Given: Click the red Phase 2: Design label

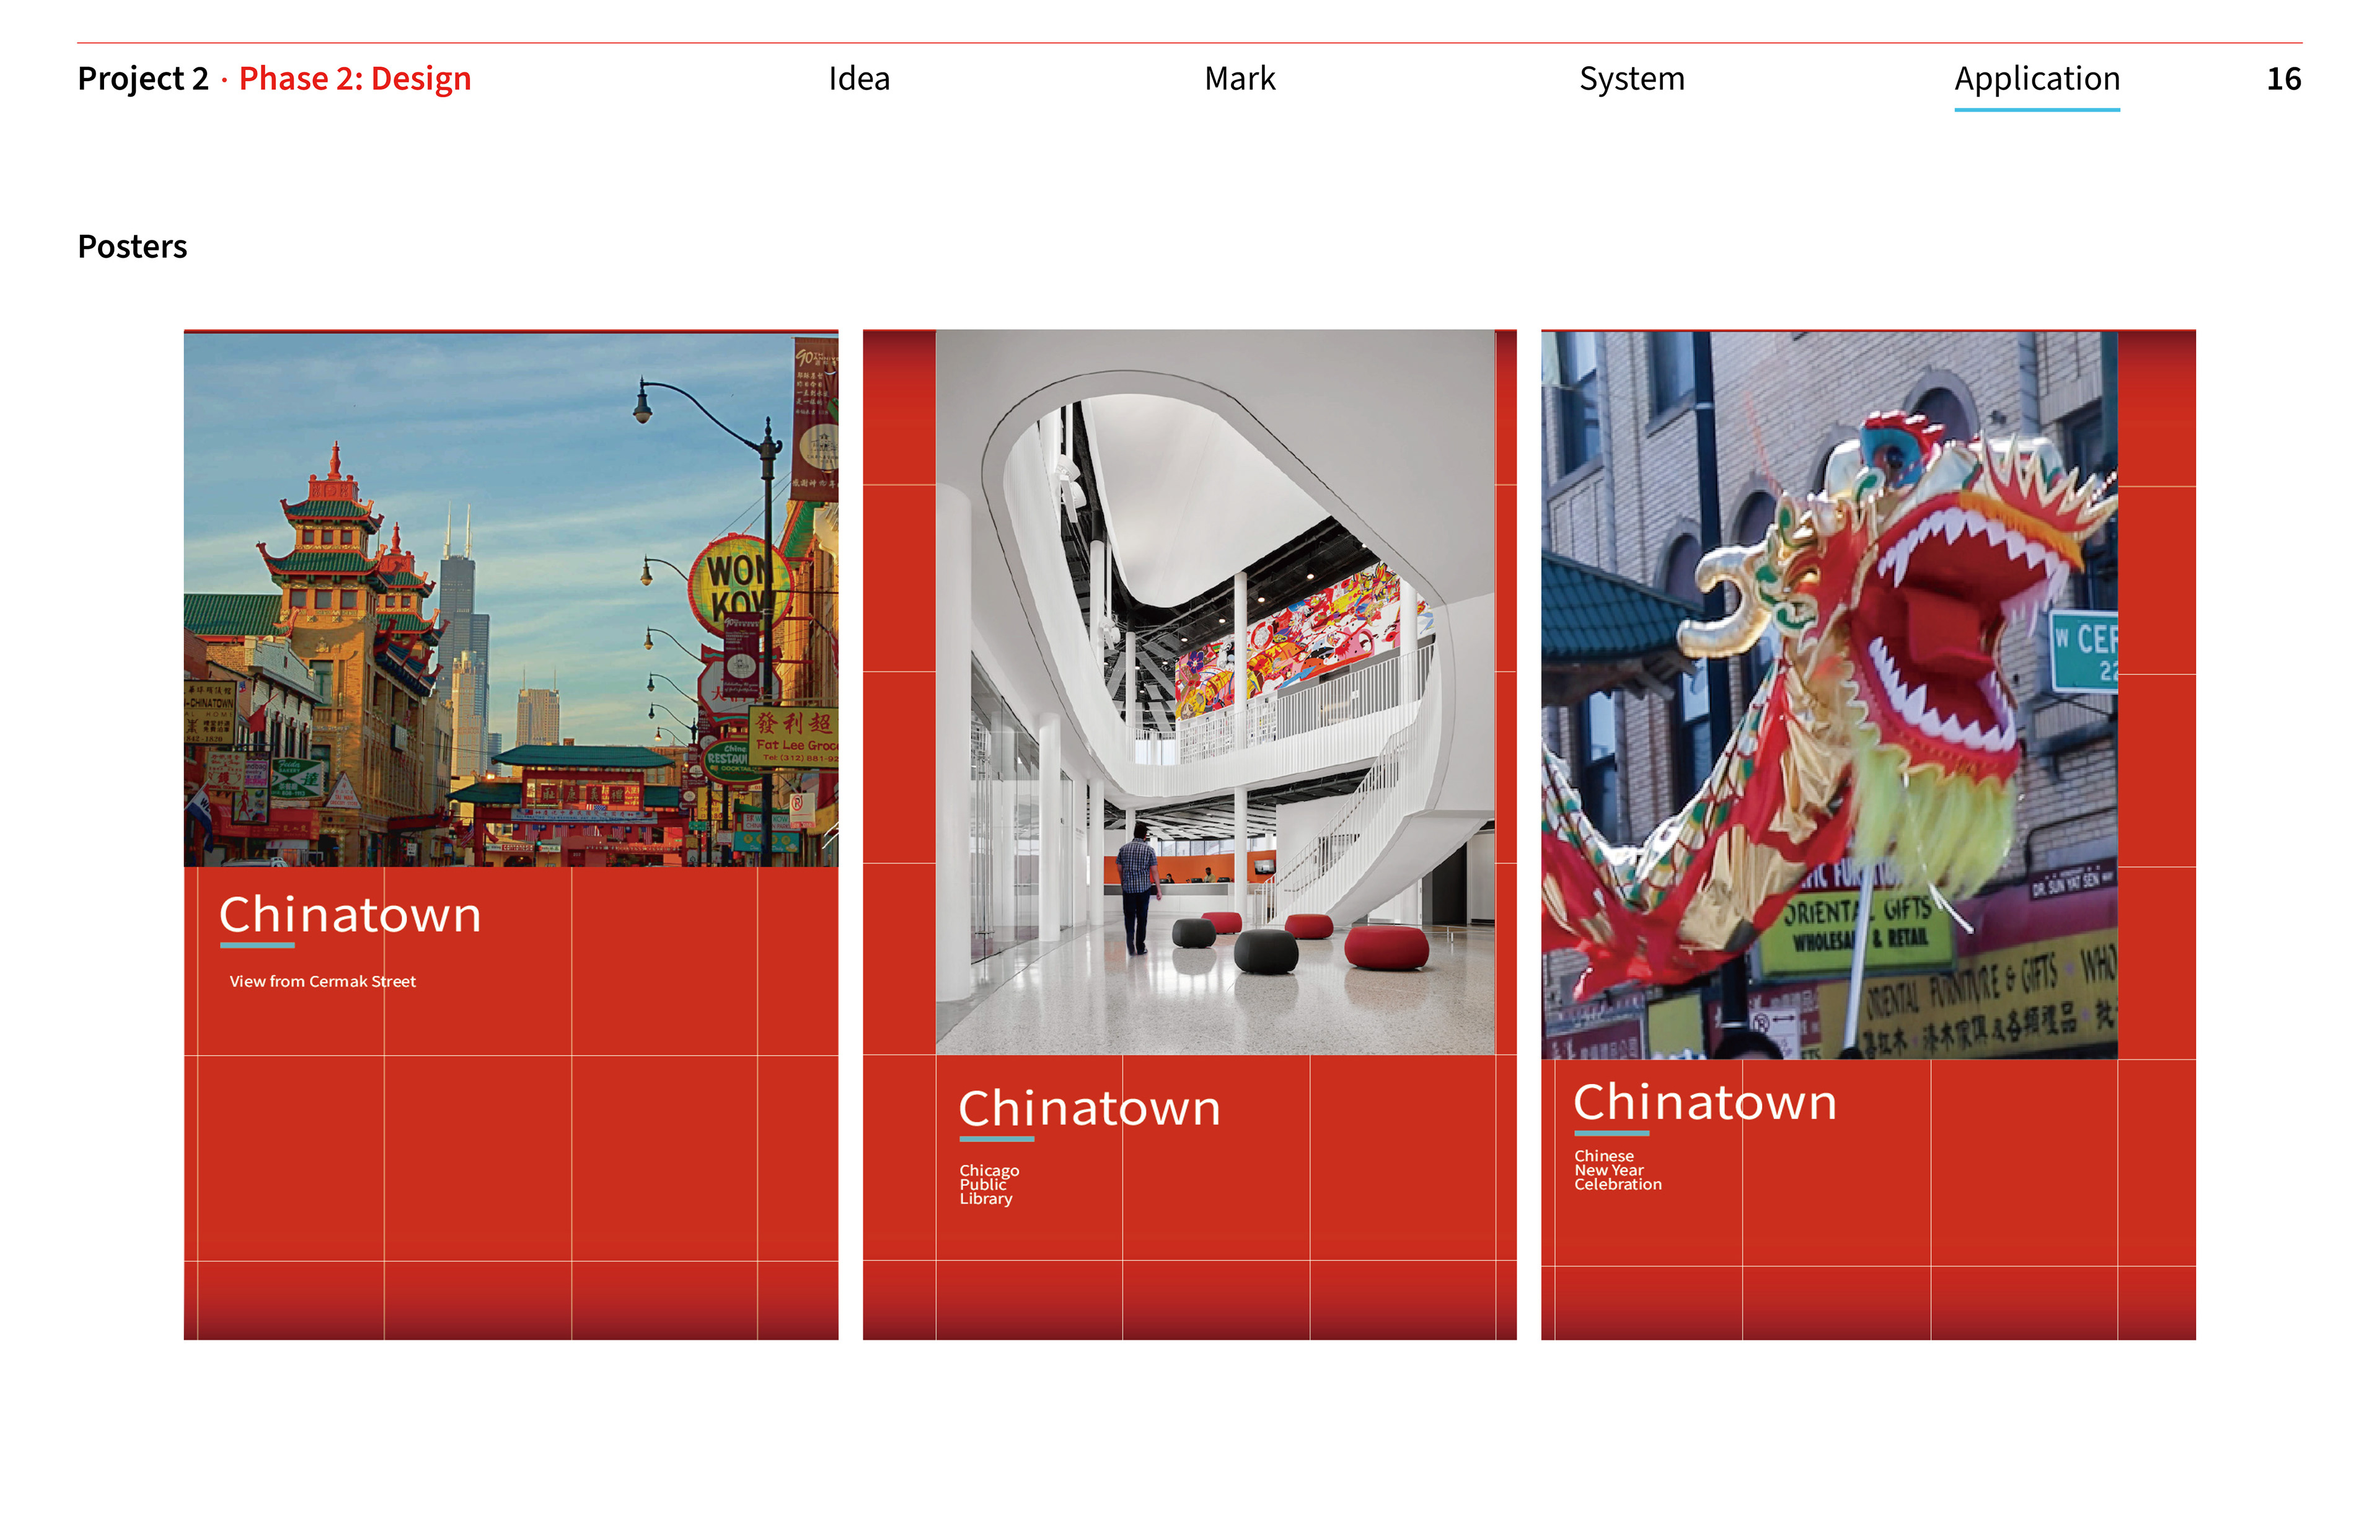Looking at the screenshot, I should point(355,78).
